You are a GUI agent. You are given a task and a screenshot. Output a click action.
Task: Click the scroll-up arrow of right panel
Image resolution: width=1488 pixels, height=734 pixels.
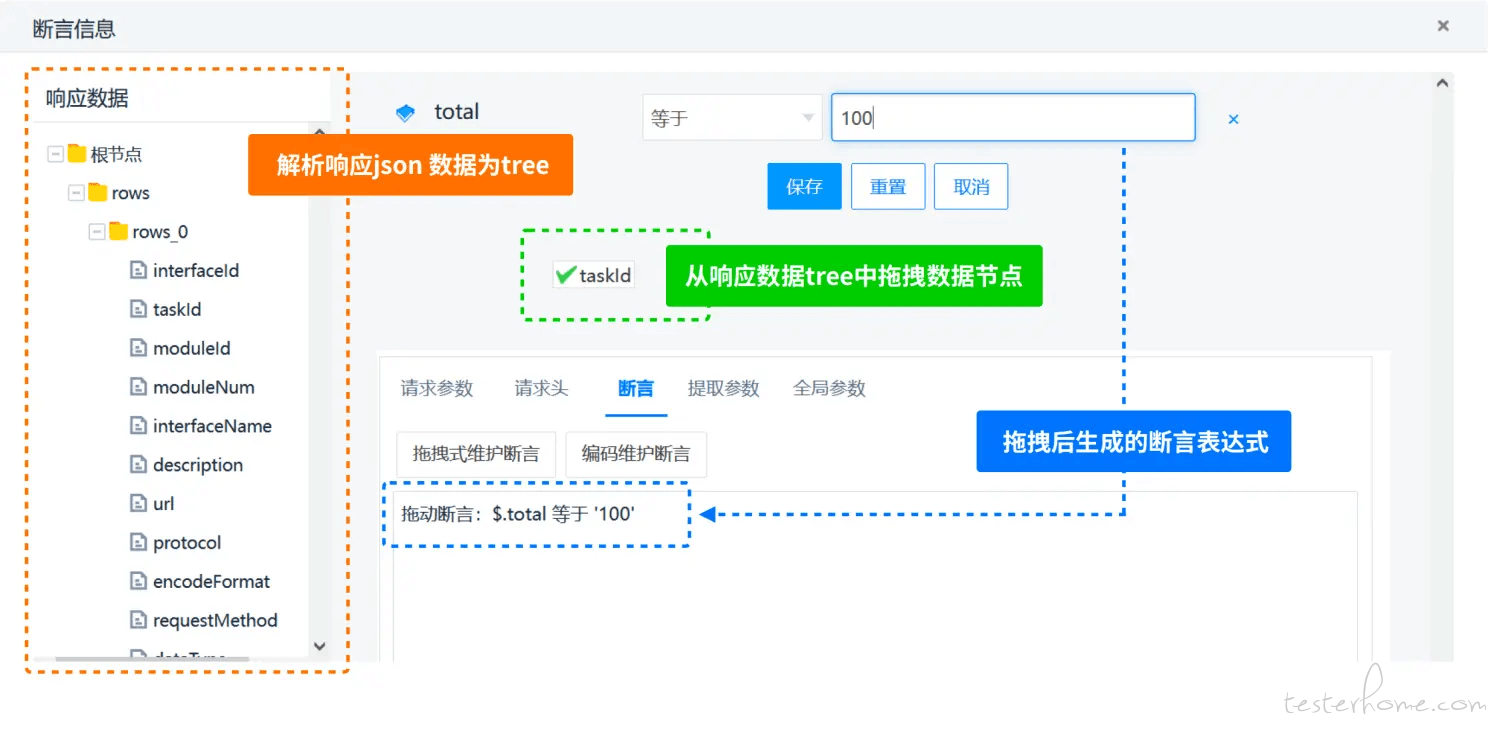pyautogui.click(x=1441, y=84)
